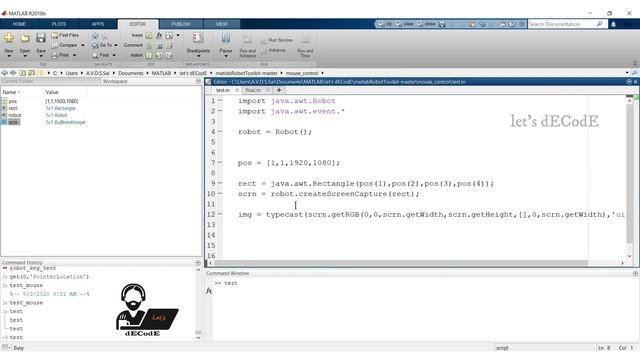Image resolution: width=640 pixels, height=360 pixels.
Task: Expand the Go To dropdown arrow
Action: 116,45
